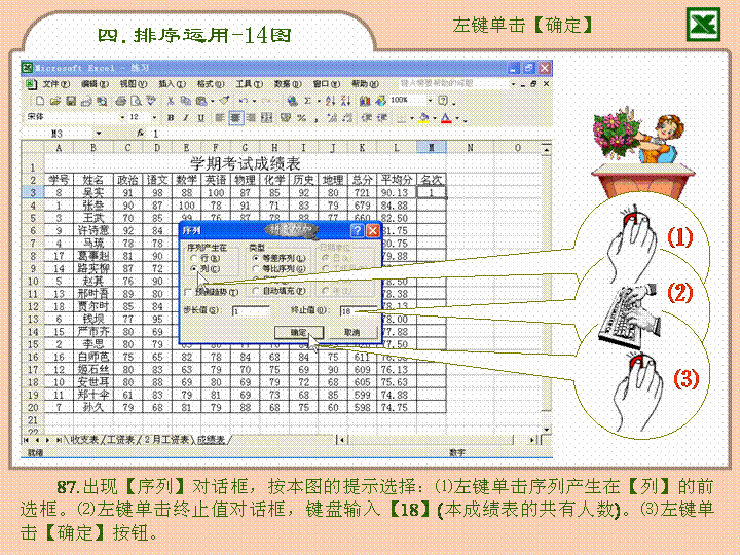Select the 行 (row) radio button
The width and height of the screenshot is (740, 555).
click(193, 258)
